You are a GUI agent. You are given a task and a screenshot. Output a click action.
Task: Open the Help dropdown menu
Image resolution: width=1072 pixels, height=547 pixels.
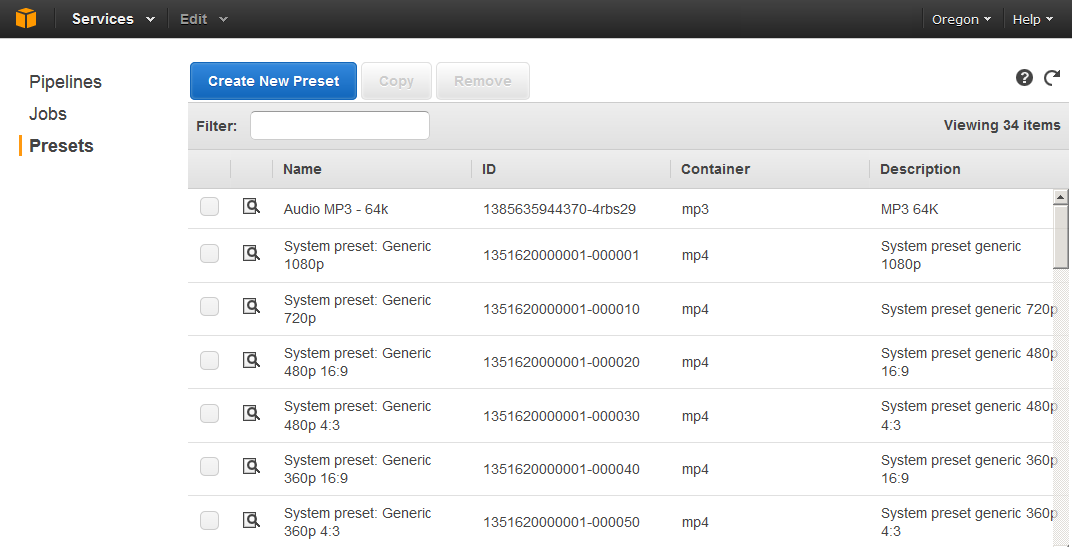(x=1032, y=19)
